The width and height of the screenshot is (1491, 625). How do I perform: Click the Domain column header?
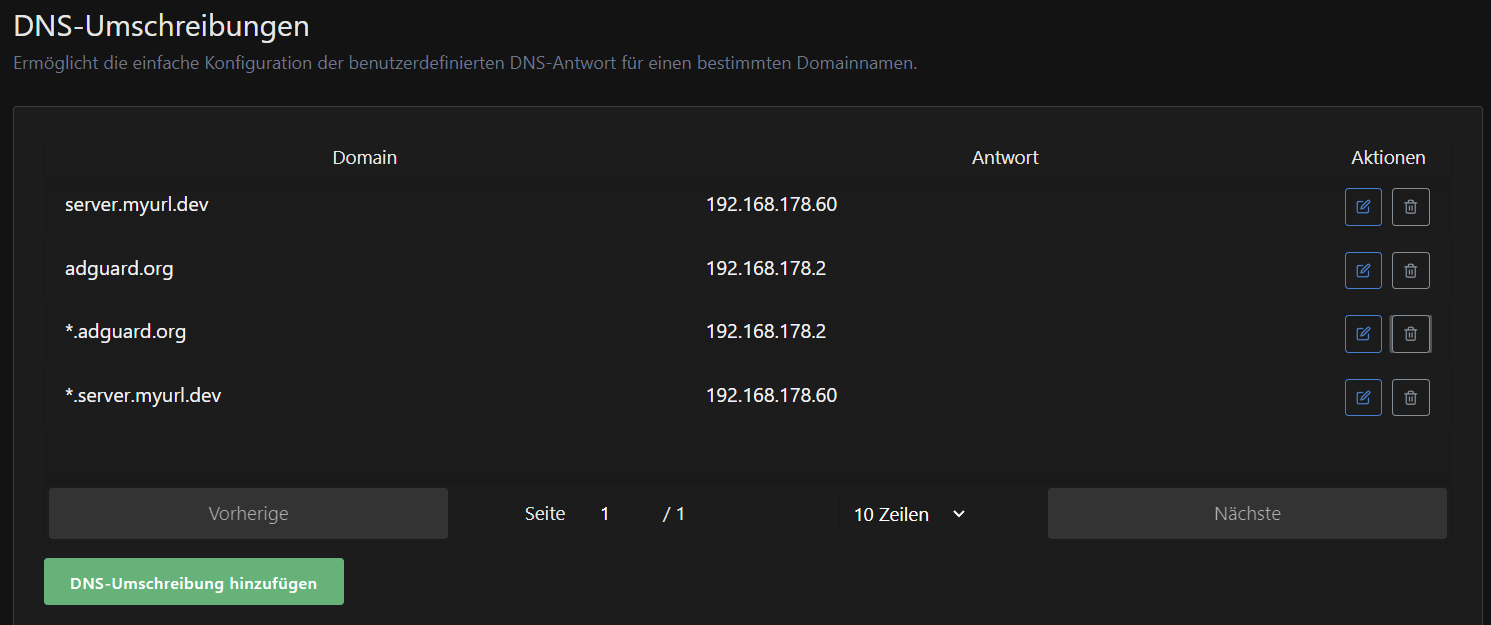(364, 158)
